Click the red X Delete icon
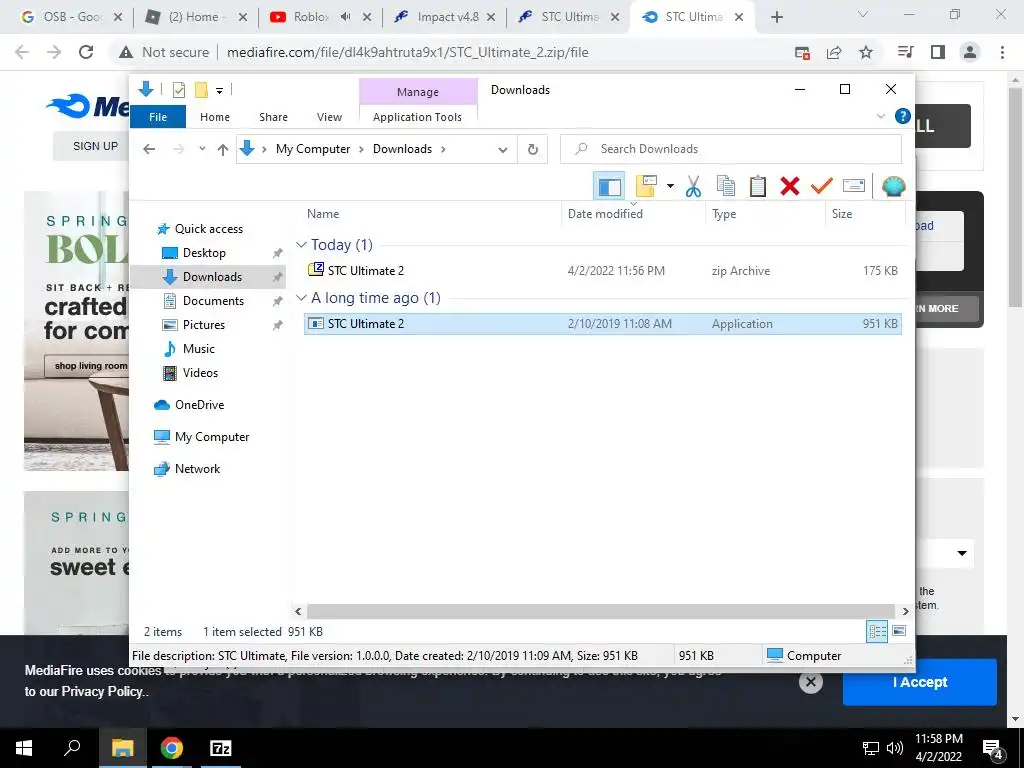This screenshot has width=1024, height=768. (x=790, y=187)
